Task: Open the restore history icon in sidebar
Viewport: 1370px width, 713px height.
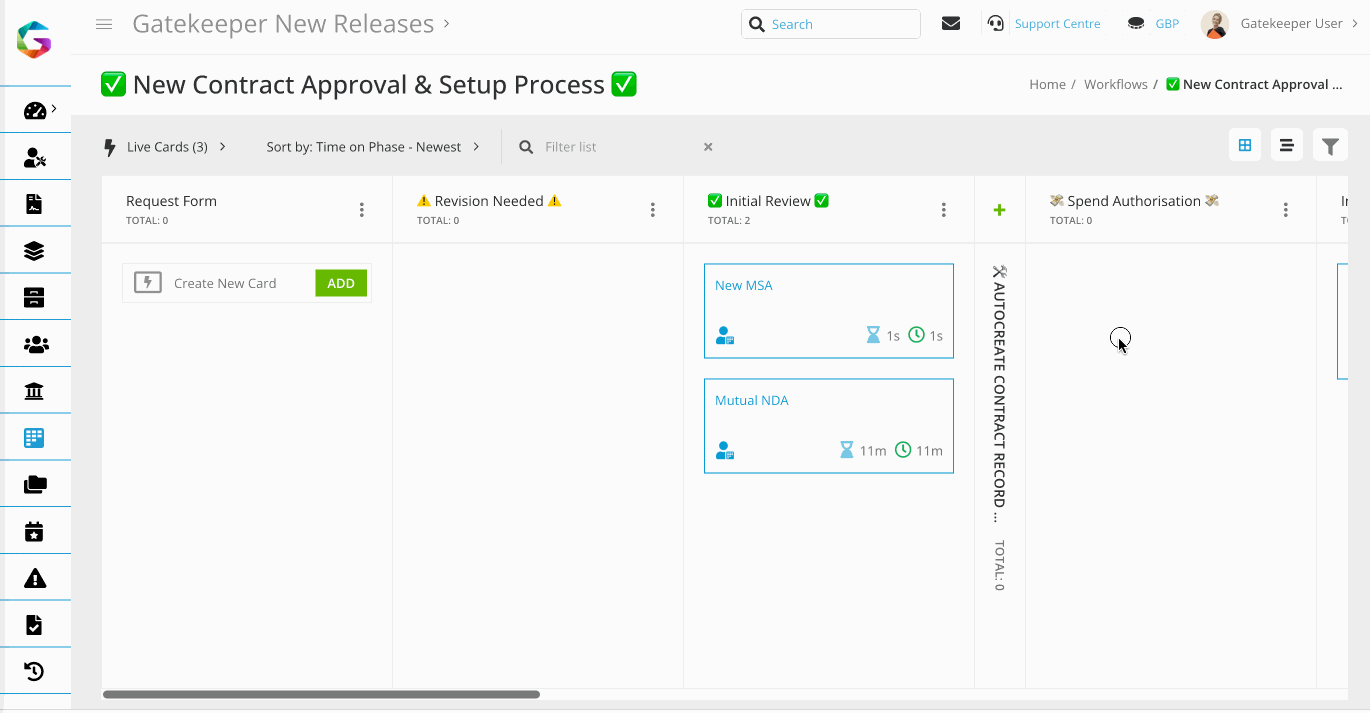Action: point(34,670)
